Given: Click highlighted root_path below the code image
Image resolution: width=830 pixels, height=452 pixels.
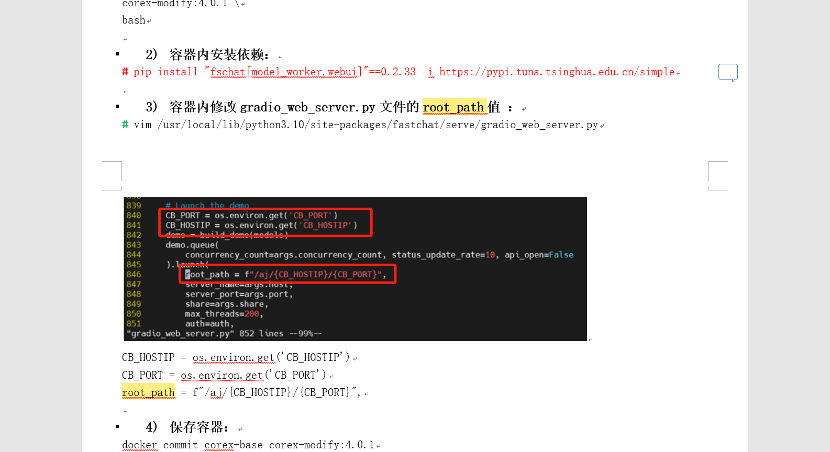Looking at the screenshot, I should (148, 392).
